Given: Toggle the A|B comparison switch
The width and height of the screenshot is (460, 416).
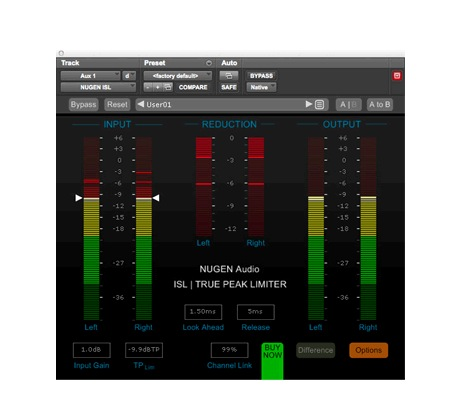Looking at the screenshot, I should (348, 105).
